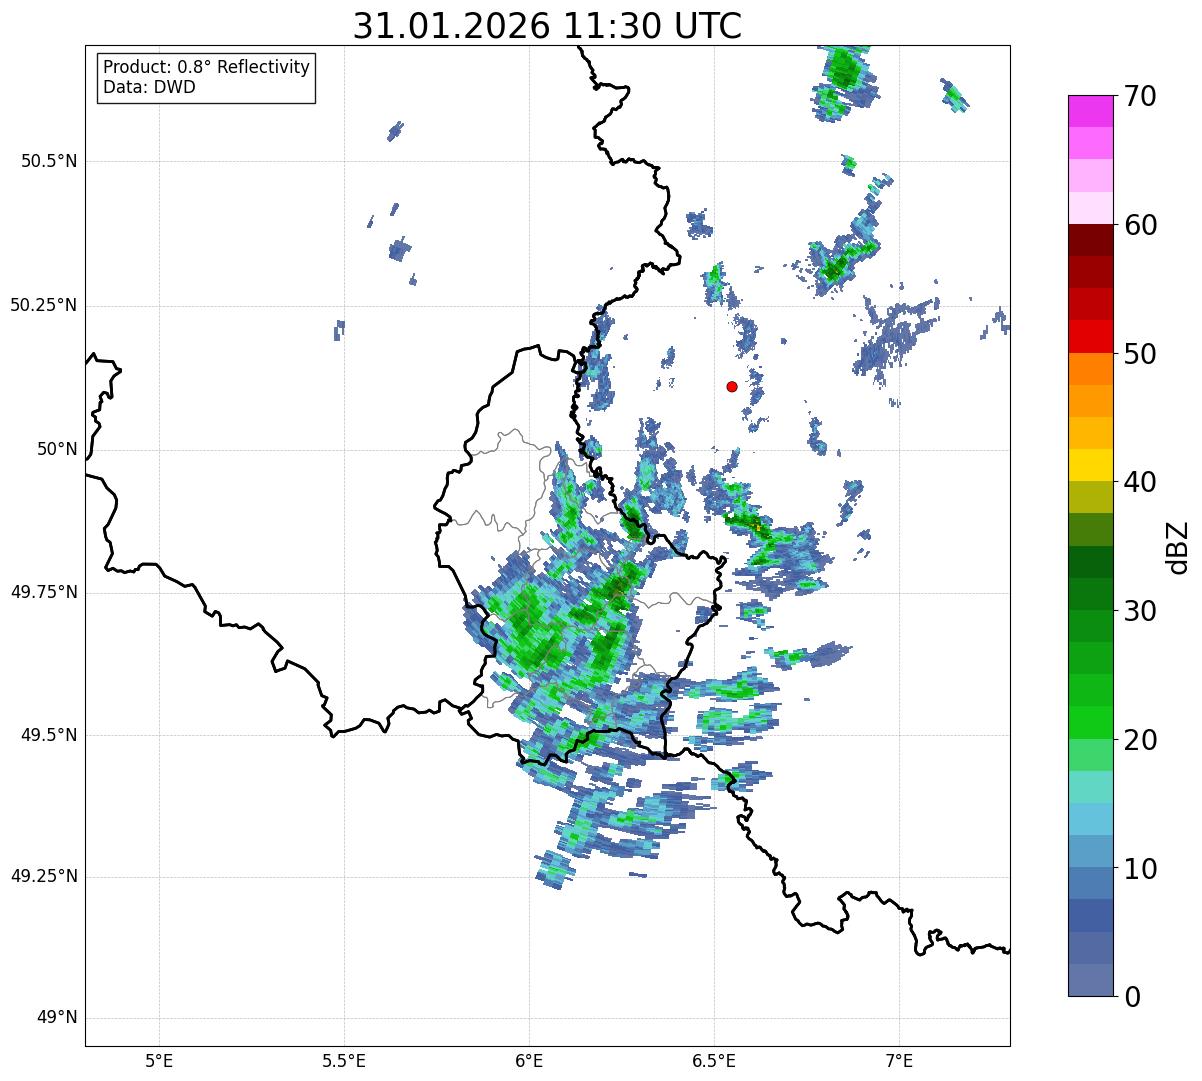Click the '50.5°N' latitude label
Viewport: 1202px width, 1081px height.
(49, 161)
